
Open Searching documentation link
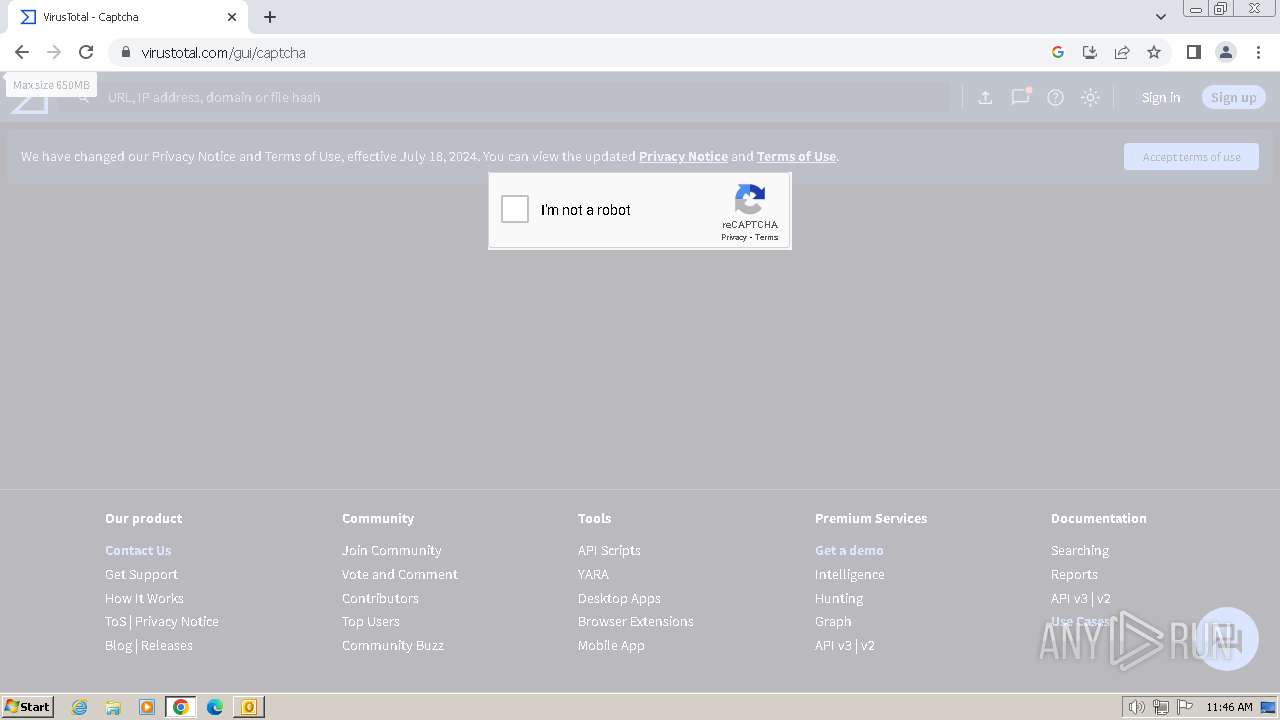coord(1080,550)
